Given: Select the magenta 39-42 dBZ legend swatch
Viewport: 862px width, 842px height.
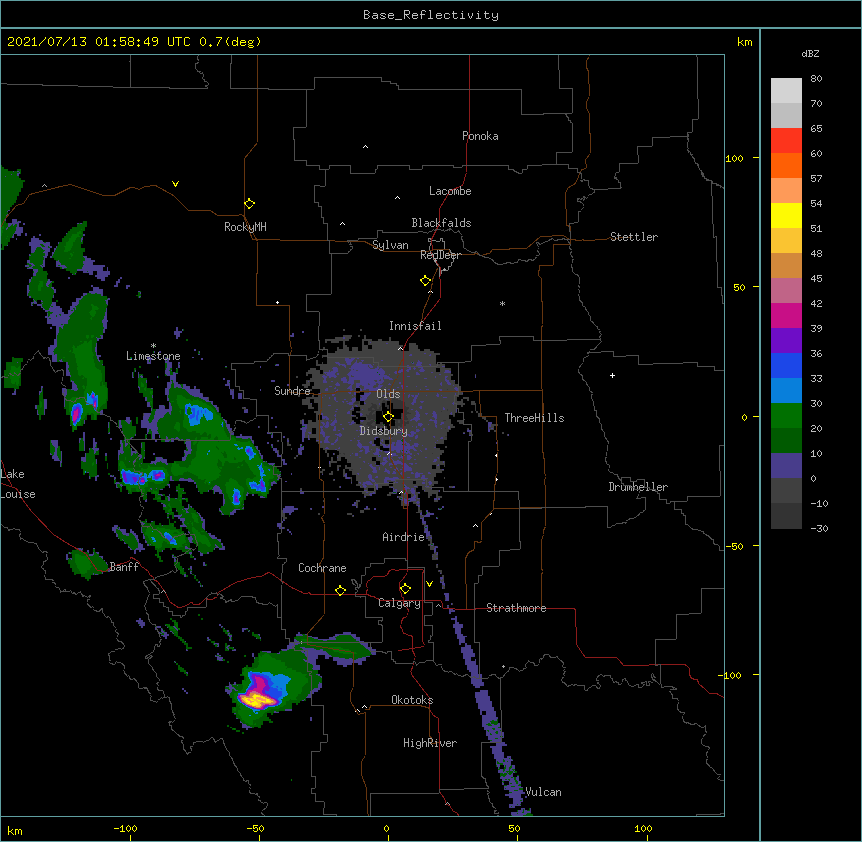Looking at the screenshot, I should 786,315.
